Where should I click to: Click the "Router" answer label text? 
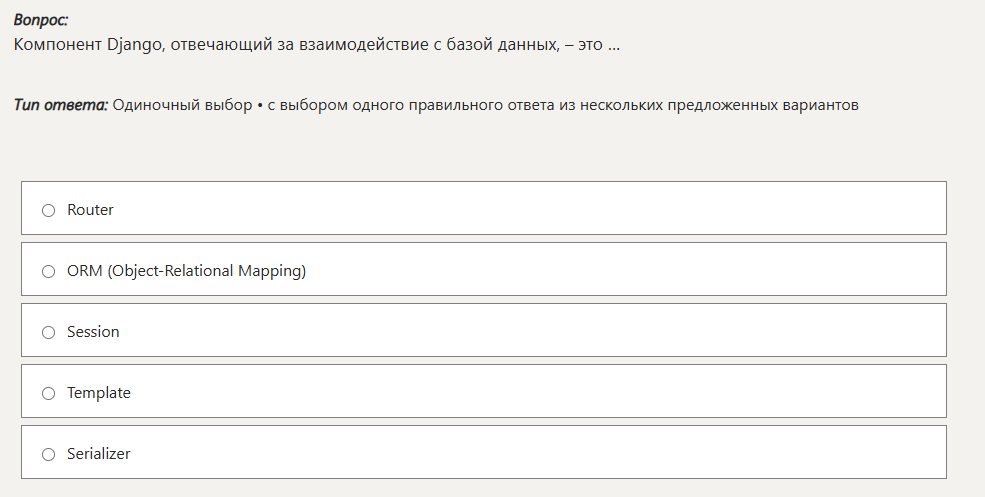pyautogui.click(x=90, y=210)
